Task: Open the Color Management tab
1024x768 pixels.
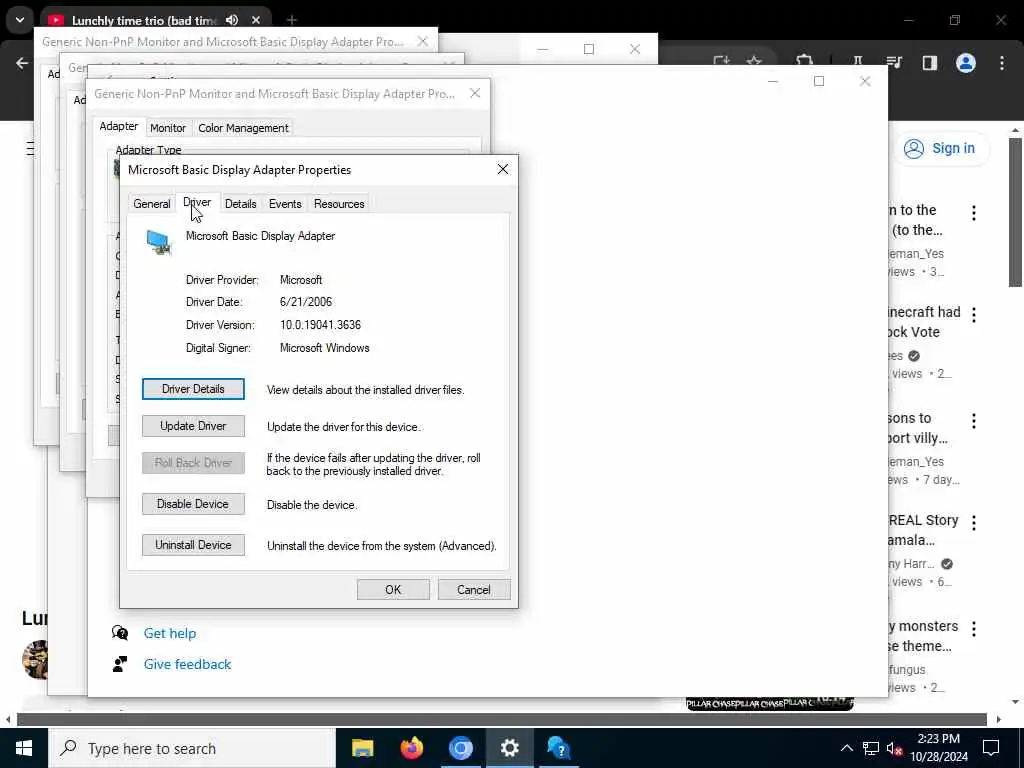Action: 243,128
